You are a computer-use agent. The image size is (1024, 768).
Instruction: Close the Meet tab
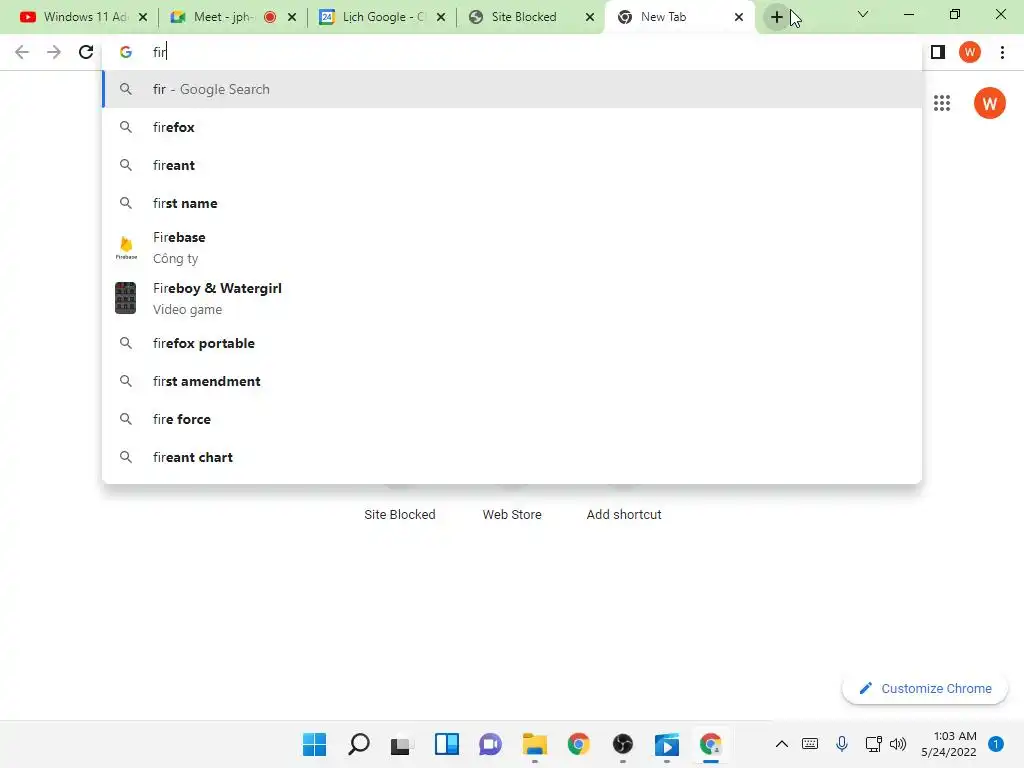coord(292,17)
